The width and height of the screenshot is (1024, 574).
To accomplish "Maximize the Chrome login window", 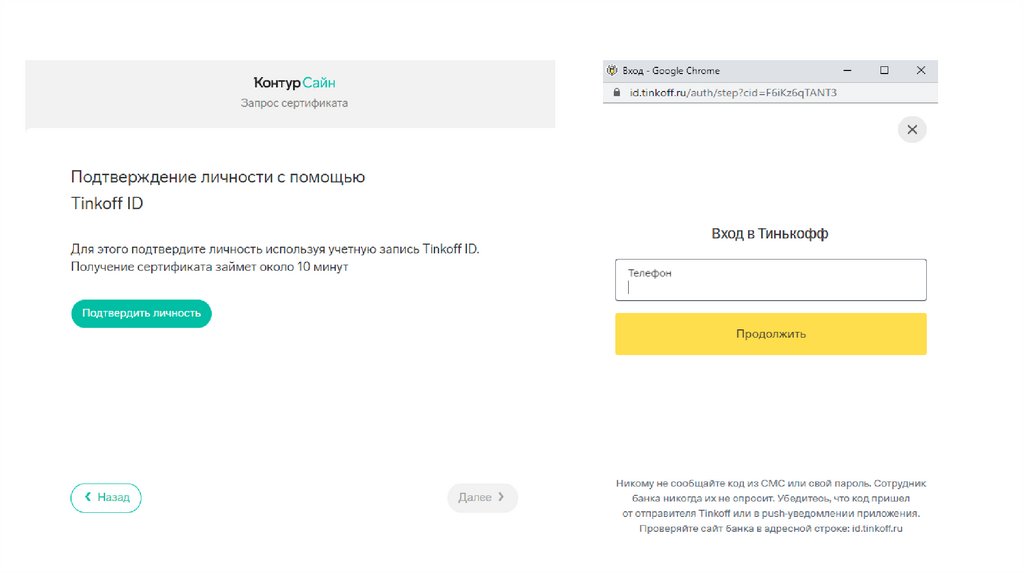I will [x=884, y=71].
